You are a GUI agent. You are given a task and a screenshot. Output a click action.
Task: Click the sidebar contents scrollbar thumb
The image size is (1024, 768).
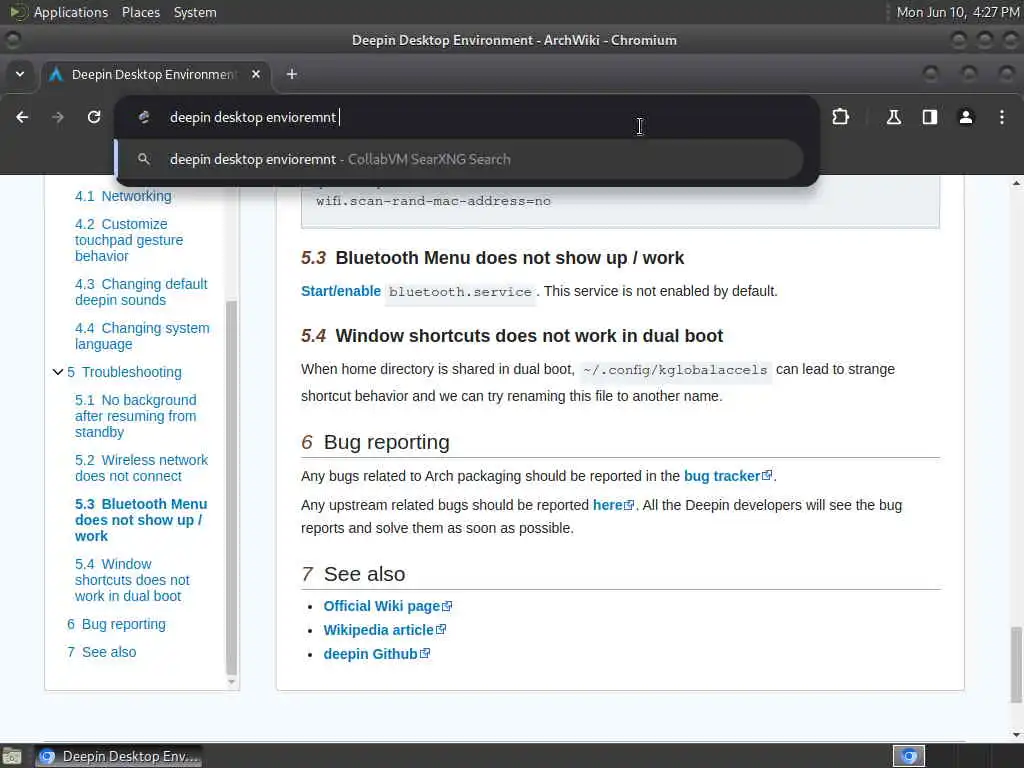[x=231, y=487]
